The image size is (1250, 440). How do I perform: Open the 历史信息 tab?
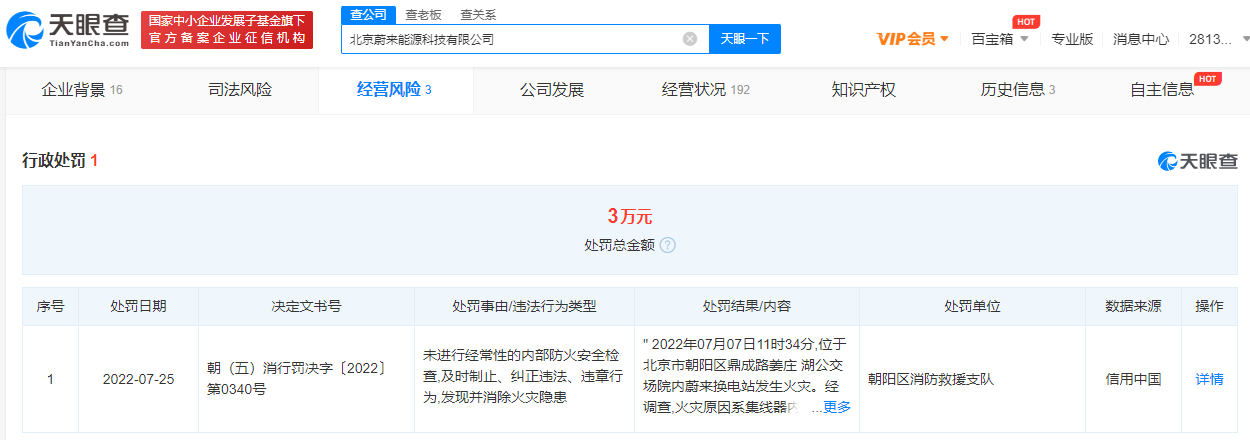[x=1018, y=90]
